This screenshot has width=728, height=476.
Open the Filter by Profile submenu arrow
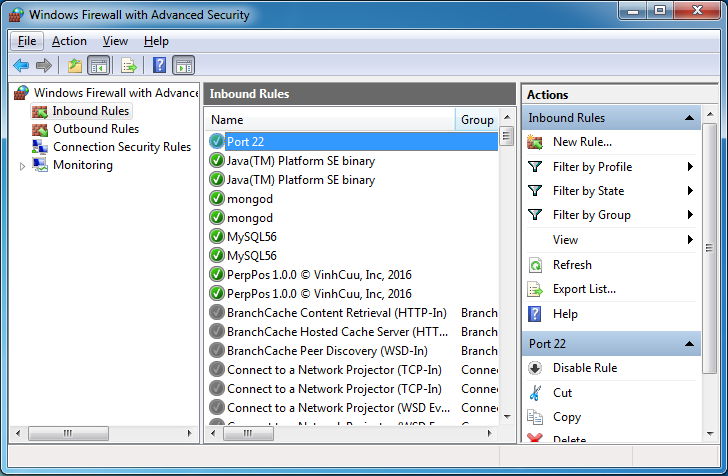pyautogui.click(x=690, y=166)
